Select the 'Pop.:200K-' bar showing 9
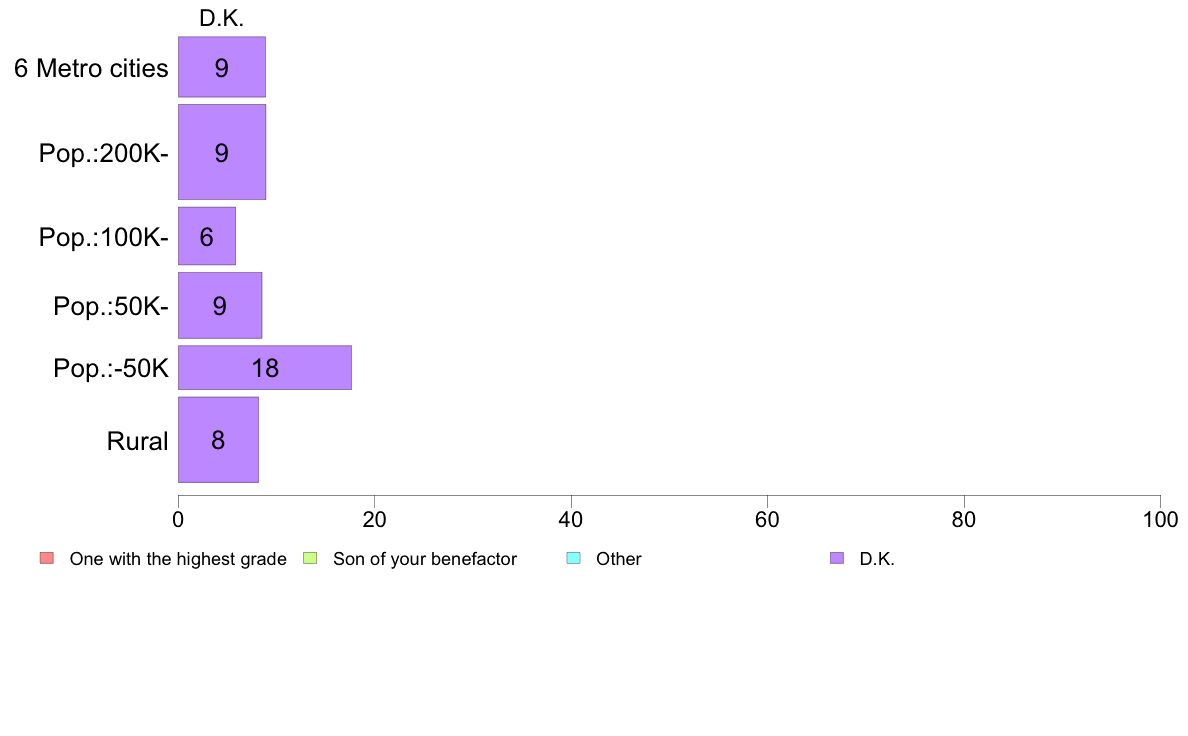The image size is (1188, 736). (x=222, y=152)
